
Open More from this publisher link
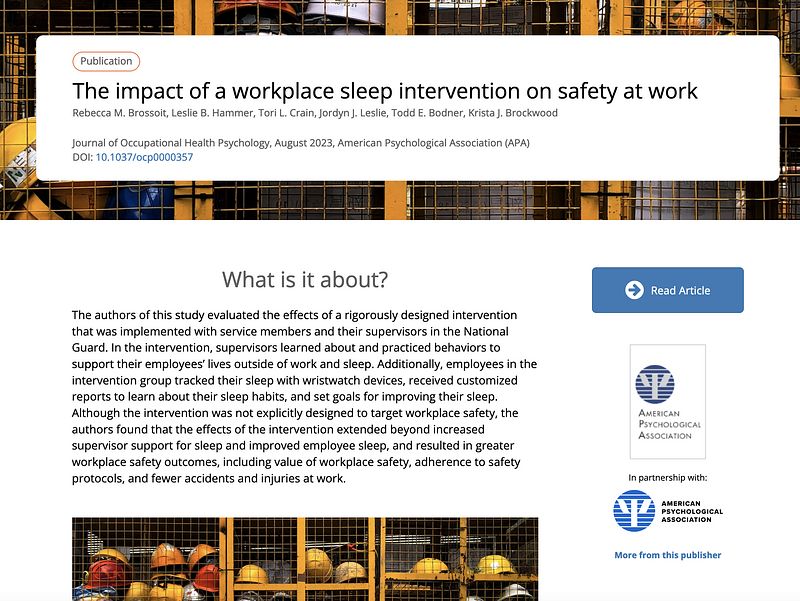click(x=667, y=555)
